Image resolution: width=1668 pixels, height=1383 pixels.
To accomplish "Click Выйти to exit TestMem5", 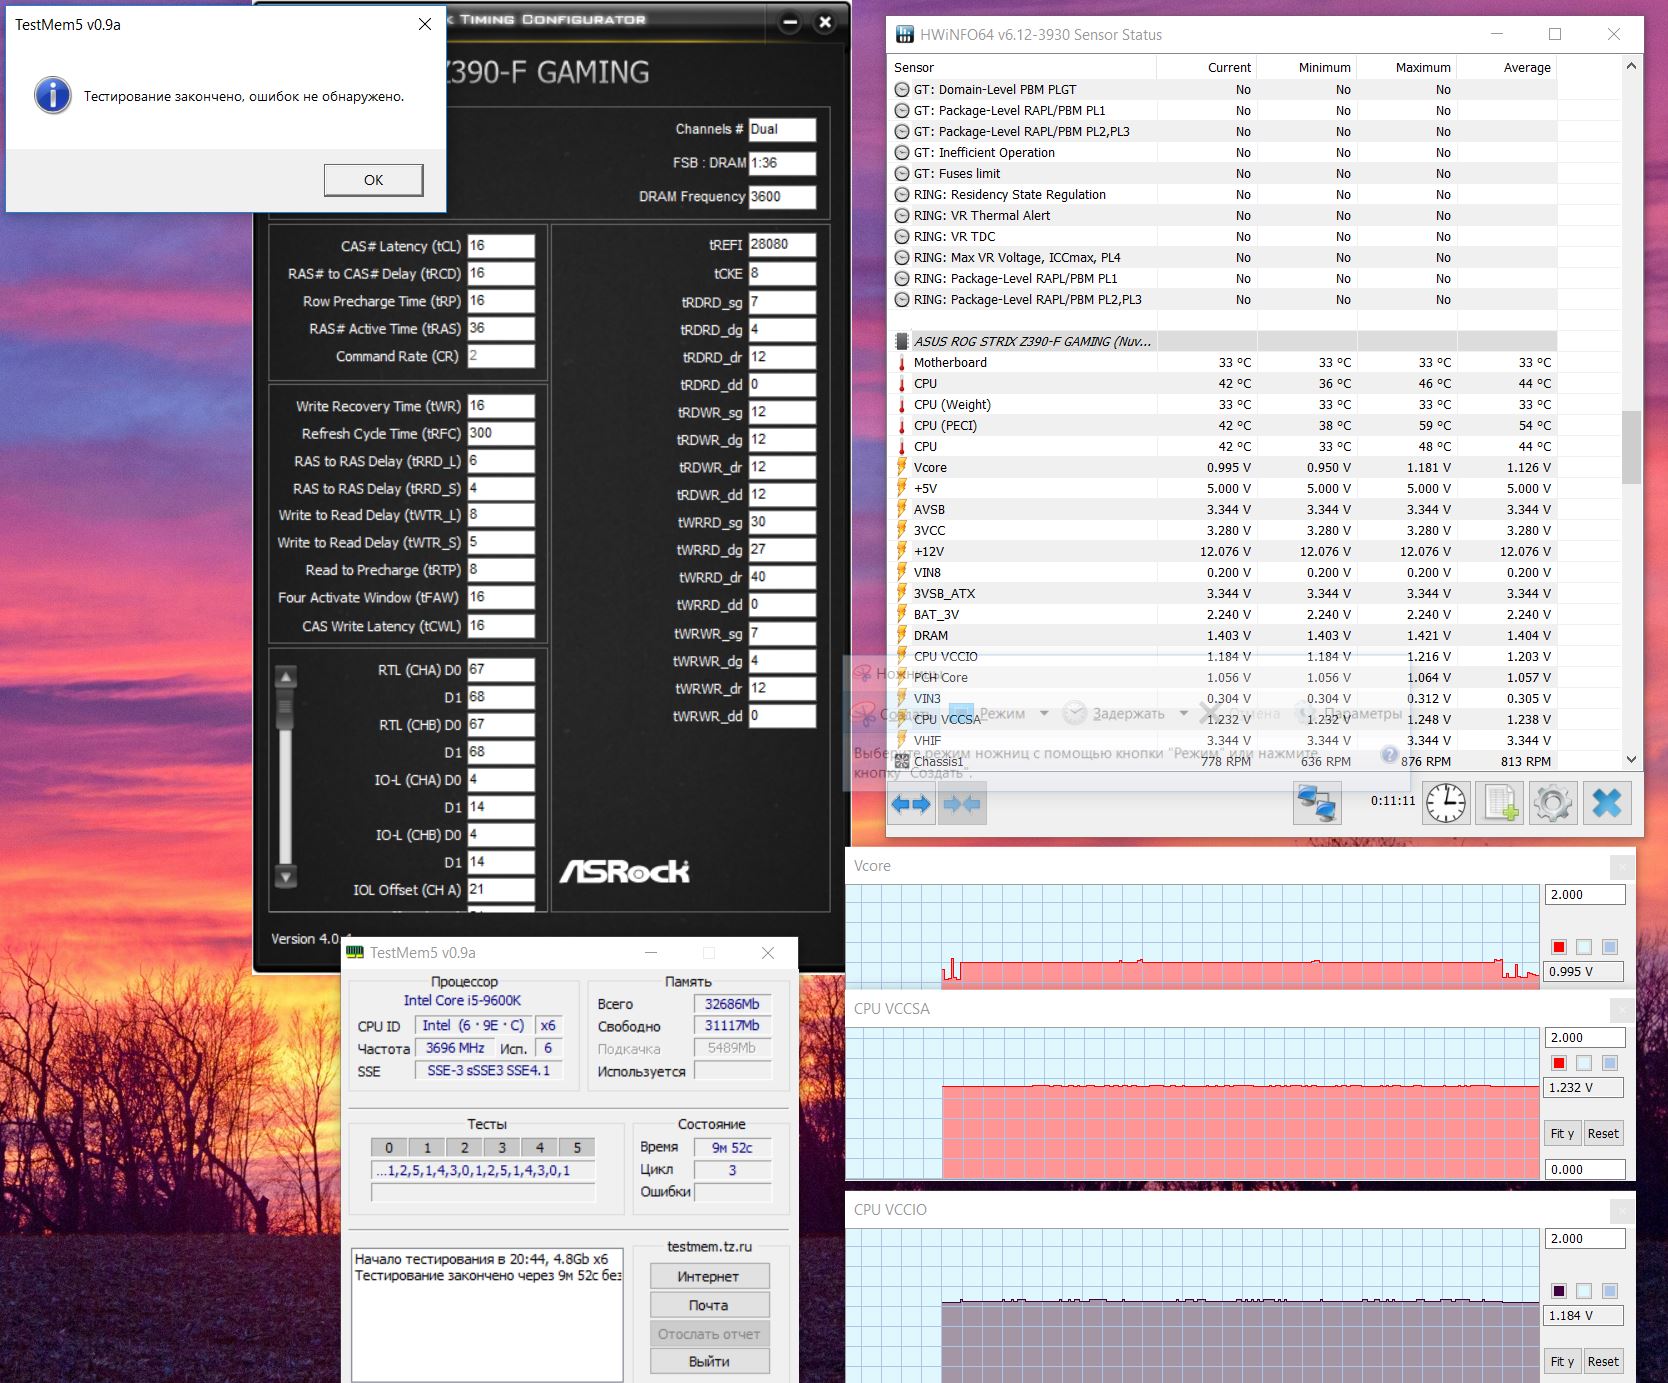I will 709,1361.
